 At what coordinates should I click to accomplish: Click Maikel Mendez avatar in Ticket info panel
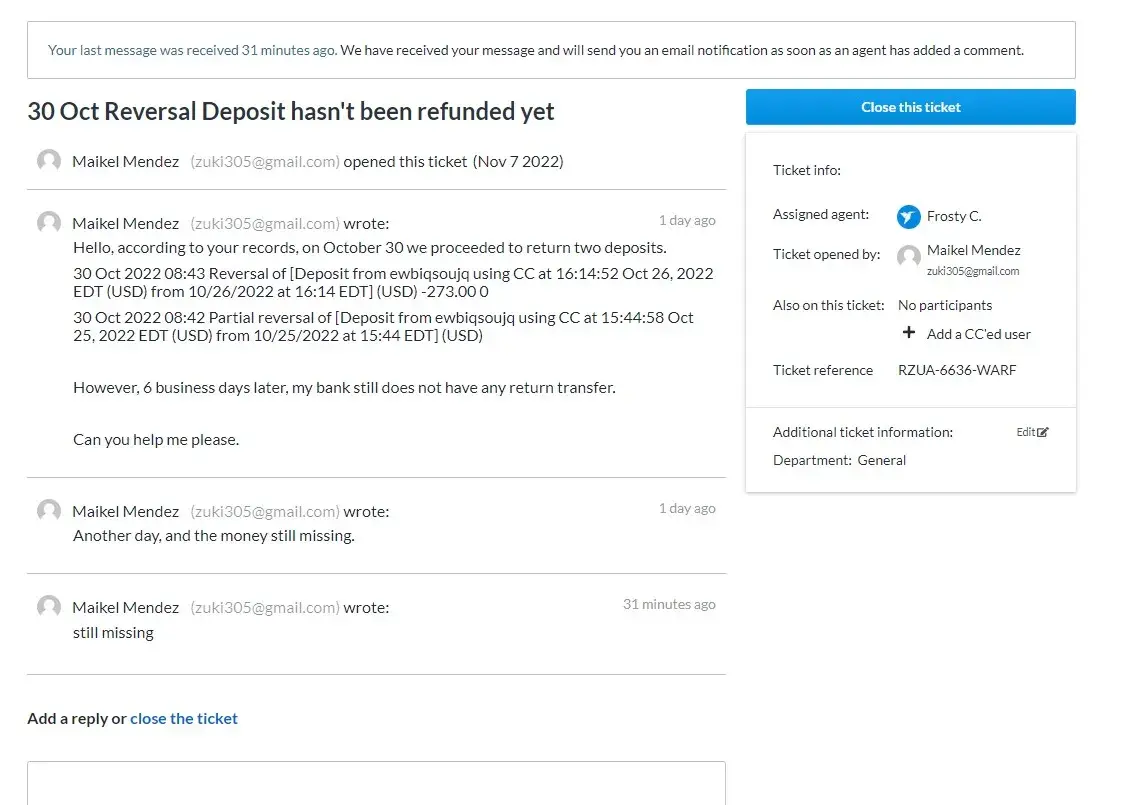[908, 257]
